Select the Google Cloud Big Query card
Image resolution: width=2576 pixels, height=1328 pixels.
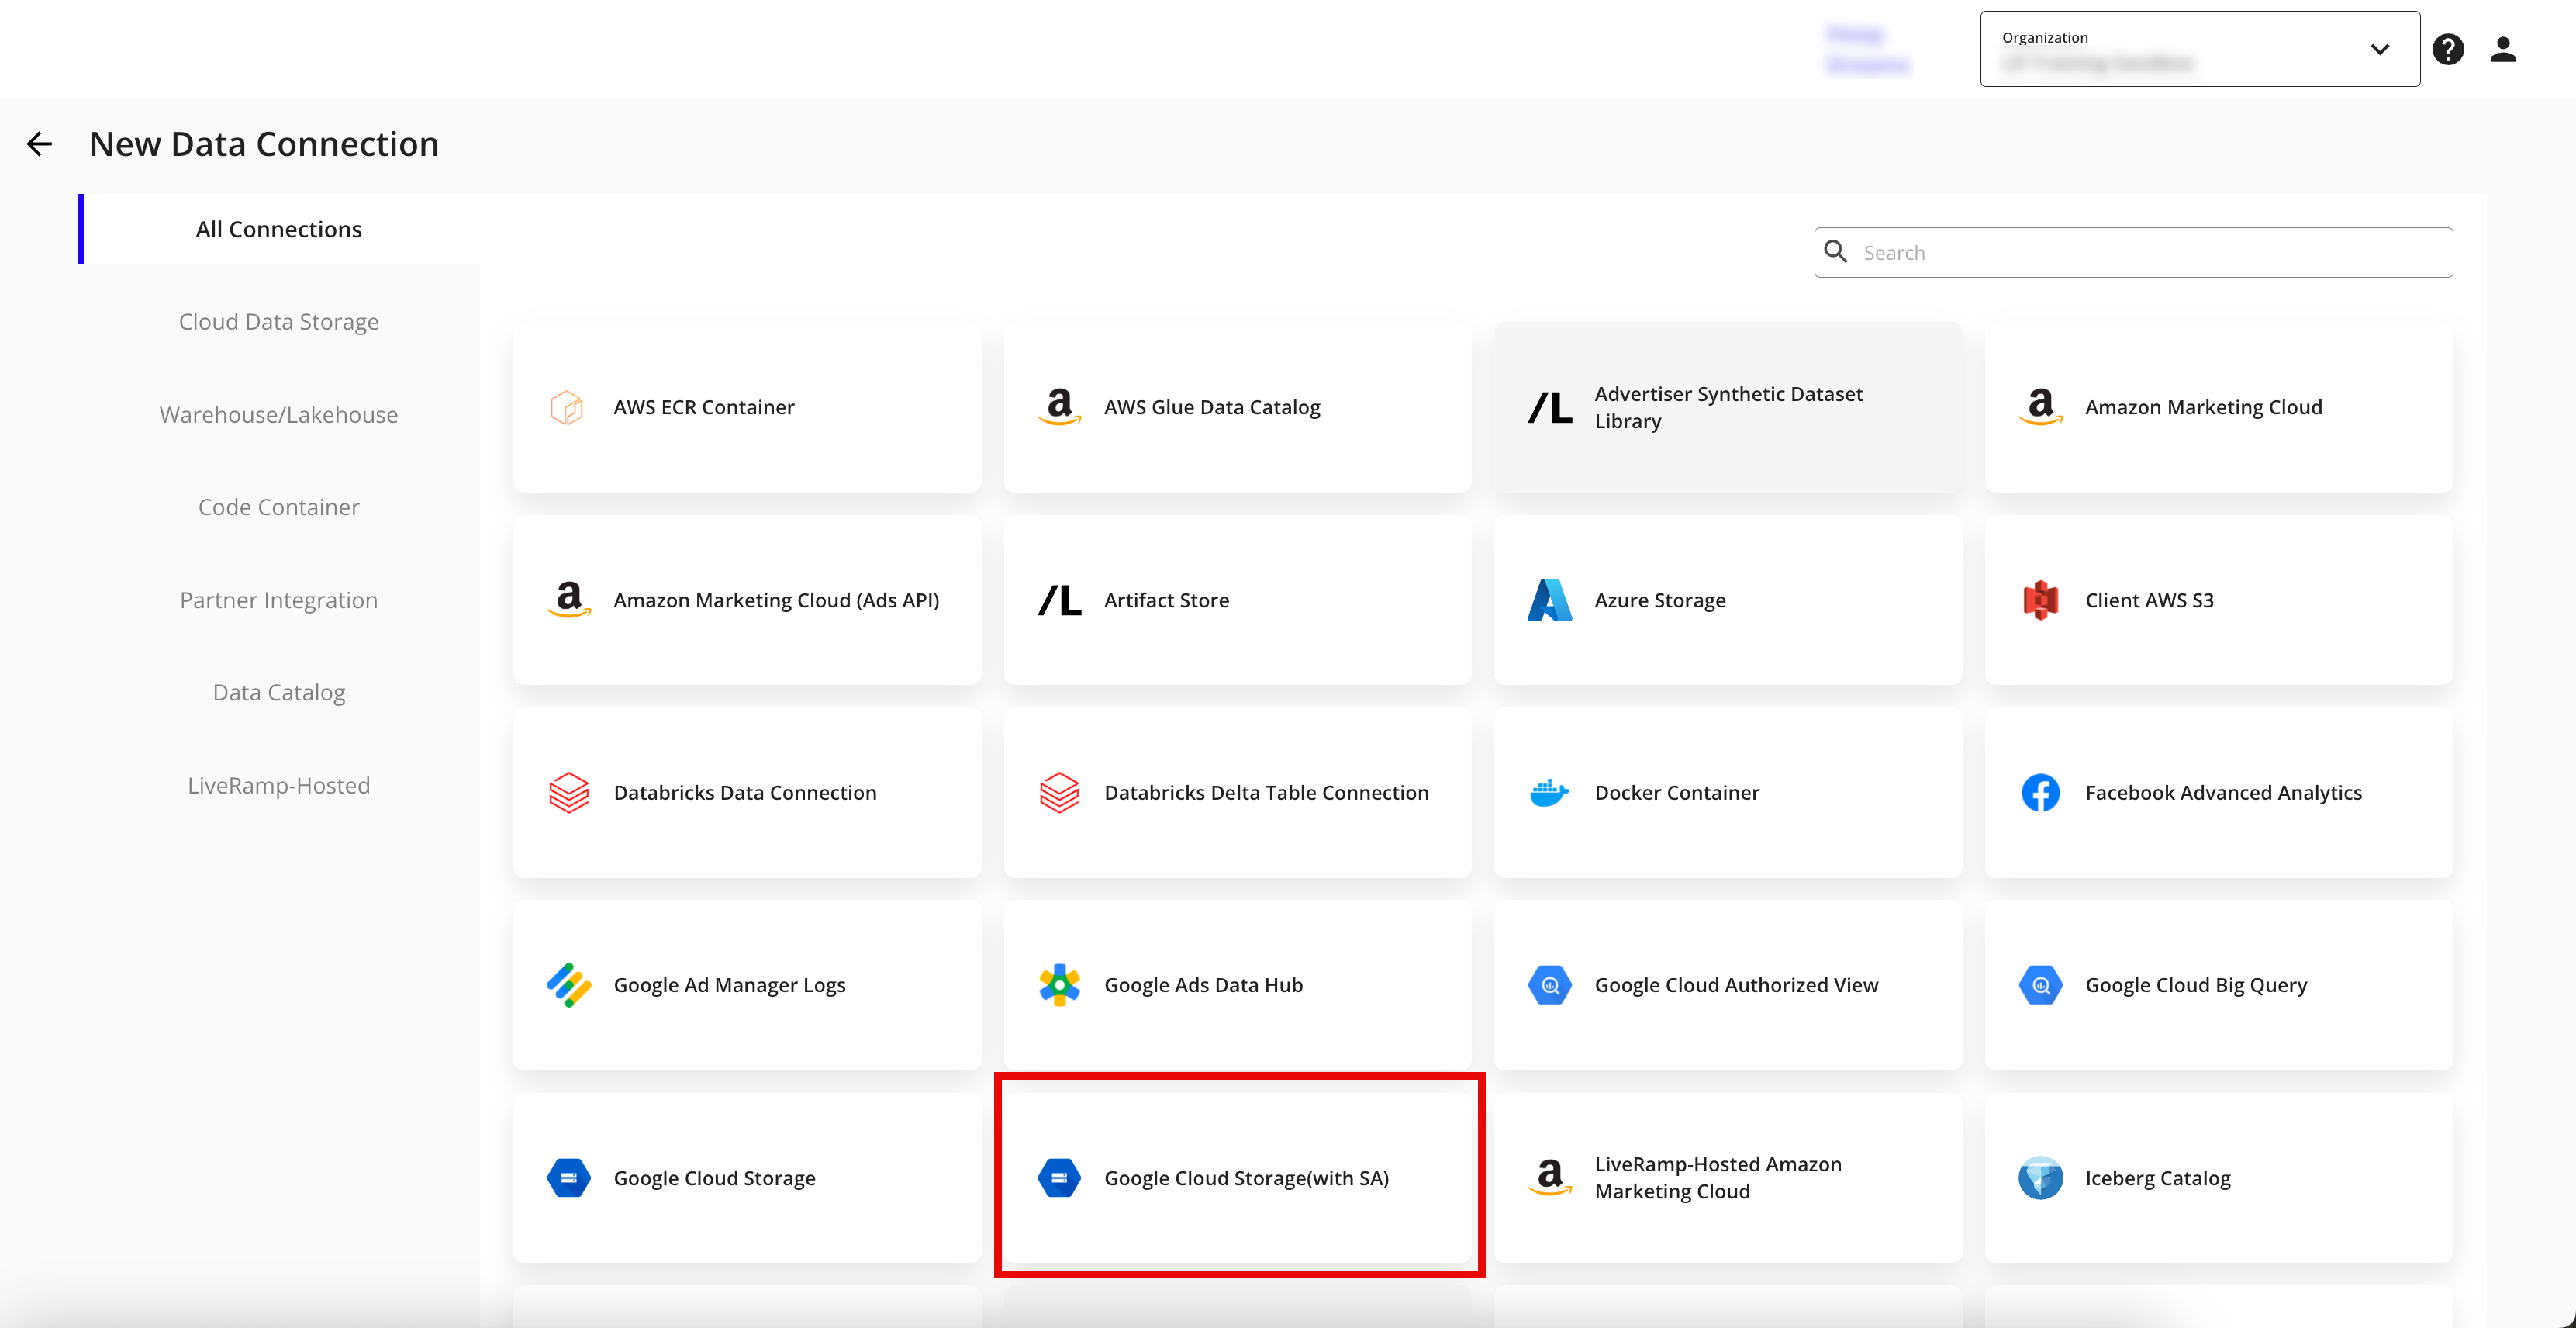click(2218, 985)
